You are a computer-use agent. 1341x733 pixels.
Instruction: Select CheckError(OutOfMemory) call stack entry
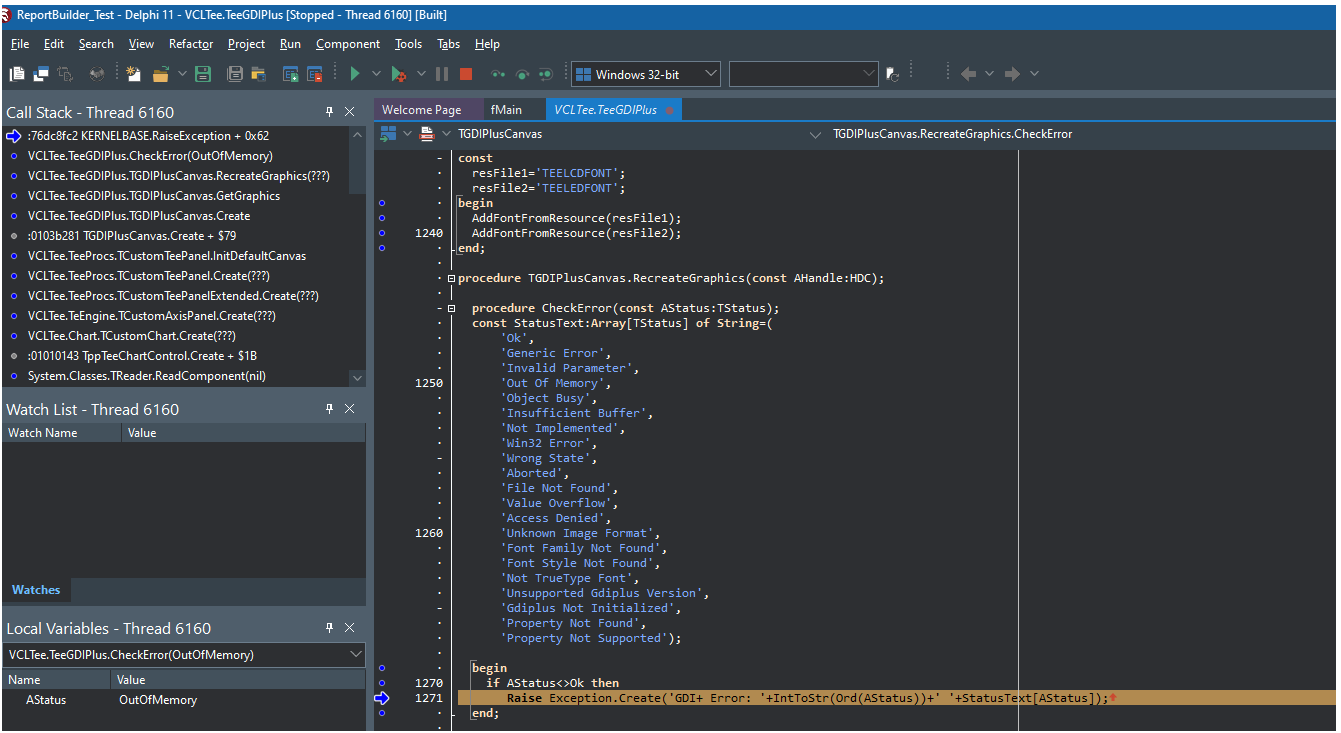pos(177,156)
